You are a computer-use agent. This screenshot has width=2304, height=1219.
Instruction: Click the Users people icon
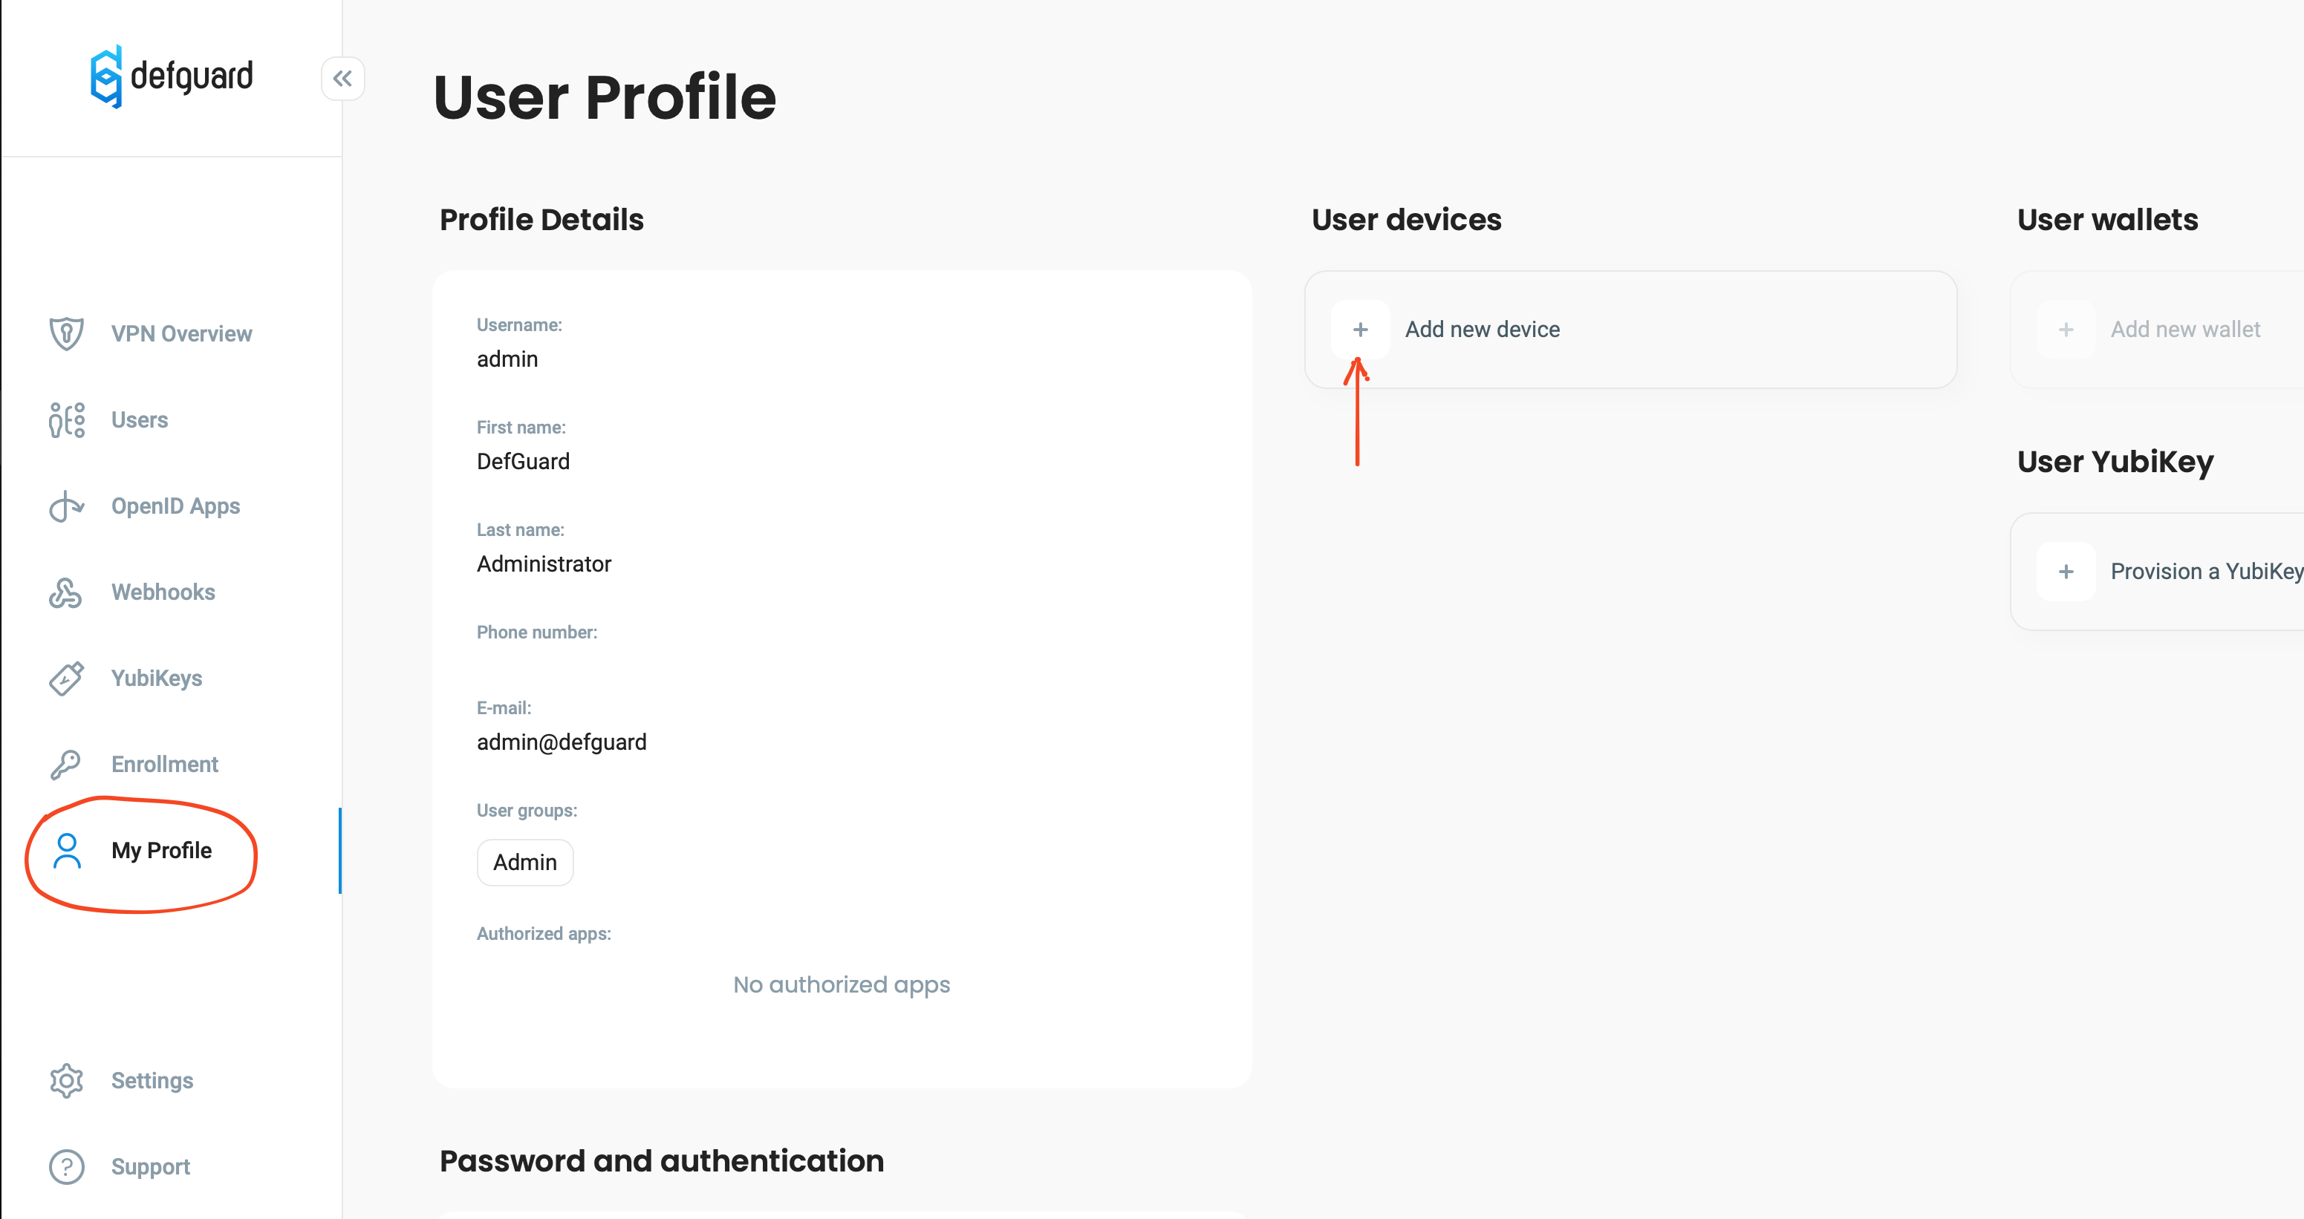(66, 420)
